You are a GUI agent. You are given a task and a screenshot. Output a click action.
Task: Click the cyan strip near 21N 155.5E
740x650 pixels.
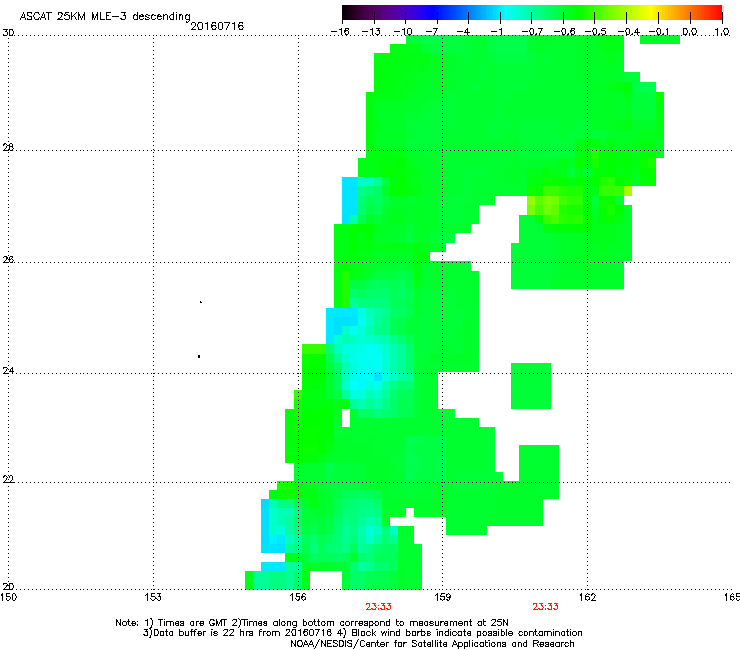(272, 526)
